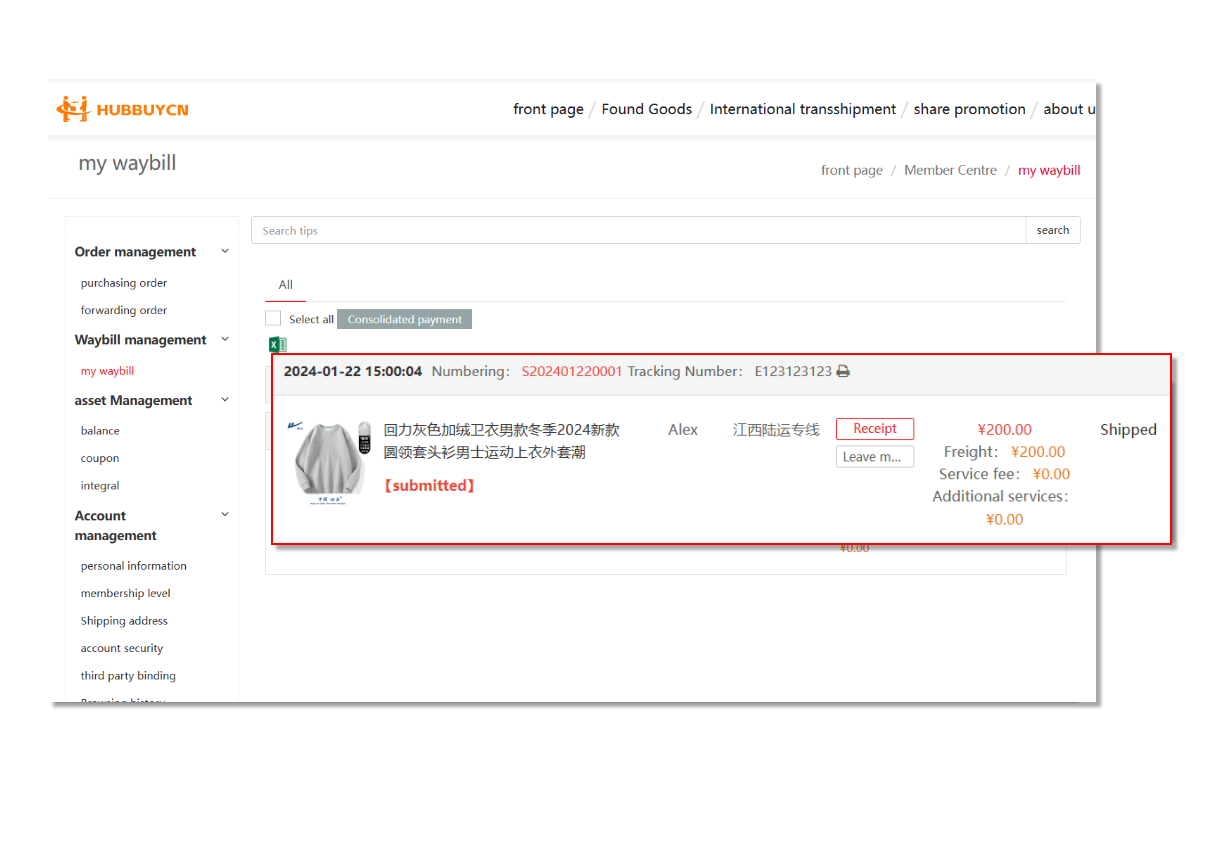Go to Member Centre breadcrumb link
Viewport: 1209px width, 843px height.
tap(950, 170)
